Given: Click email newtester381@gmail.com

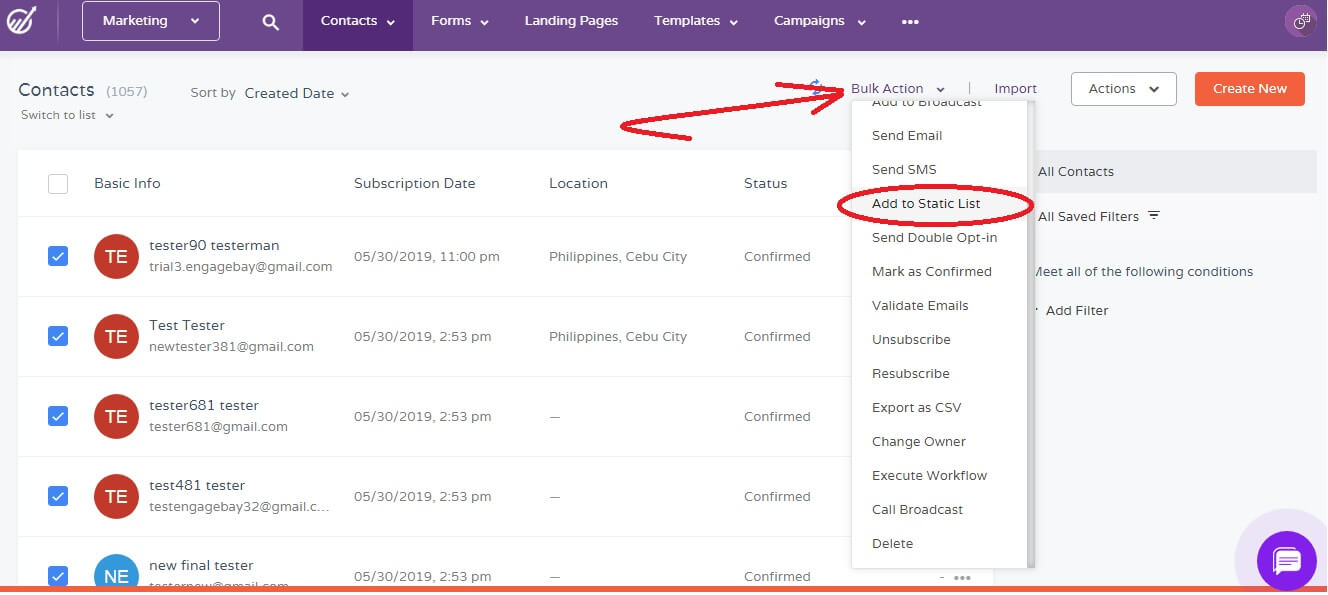Looking at the screenshot, I should click(x=231, y=347).
